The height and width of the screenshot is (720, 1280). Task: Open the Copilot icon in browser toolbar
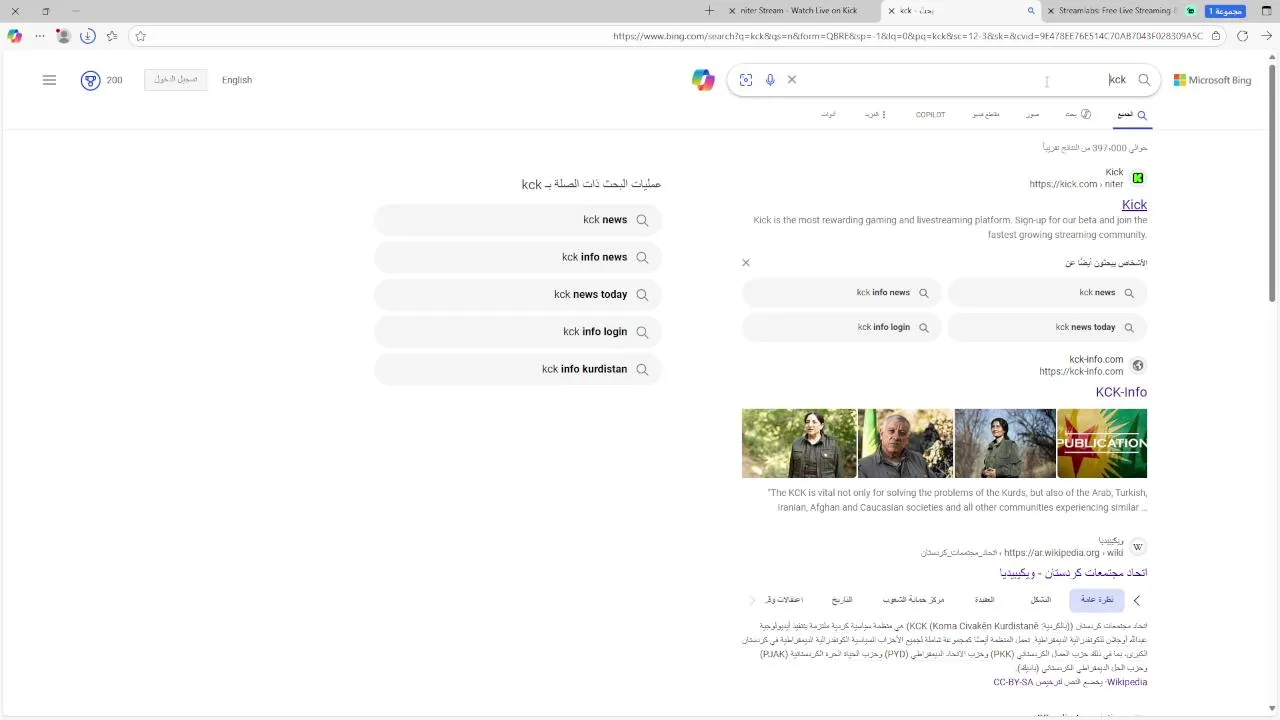pos(14,36)
